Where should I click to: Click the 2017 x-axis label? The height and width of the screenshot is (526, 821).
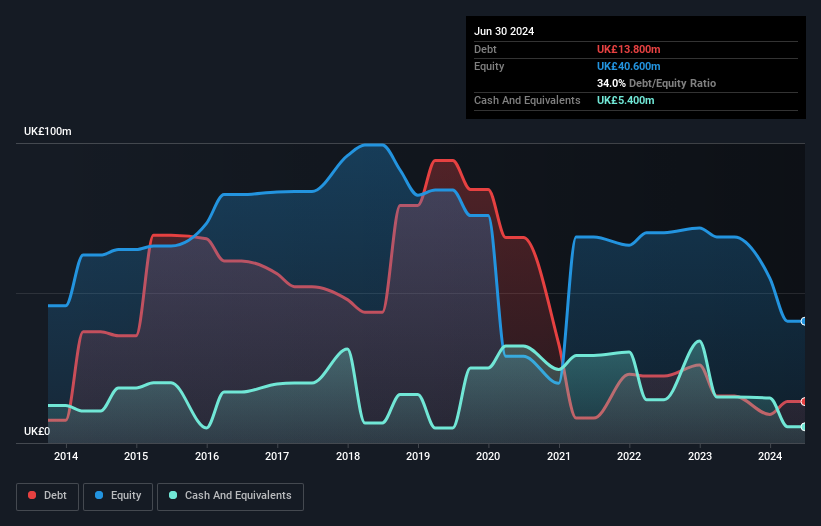[277, 456]
